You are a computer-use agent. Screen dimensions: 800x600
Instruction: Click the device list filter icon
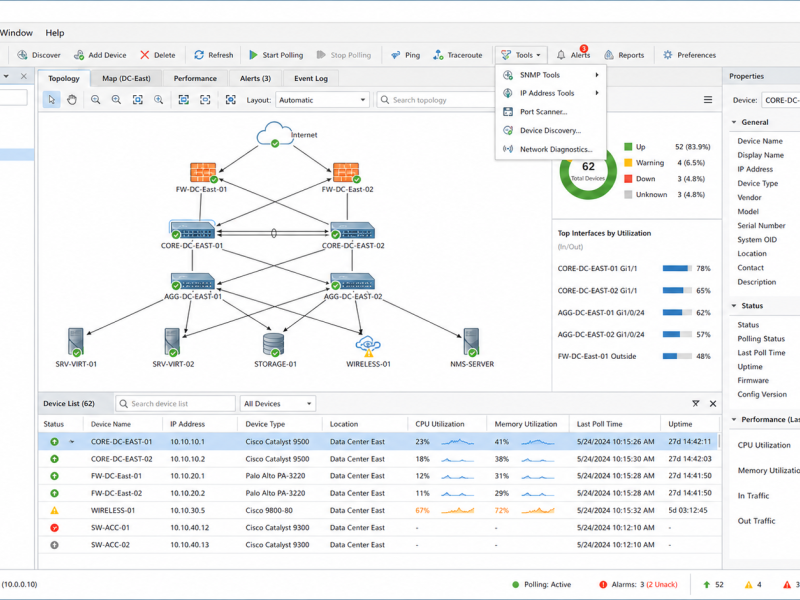[695, 404]
